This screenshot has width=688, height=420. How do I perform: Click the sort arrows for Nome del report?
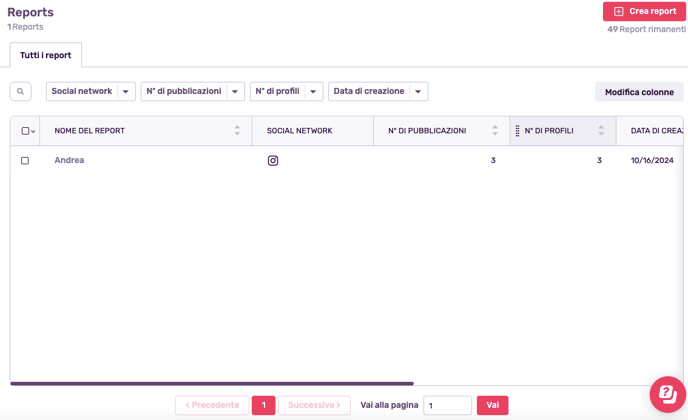237,131
